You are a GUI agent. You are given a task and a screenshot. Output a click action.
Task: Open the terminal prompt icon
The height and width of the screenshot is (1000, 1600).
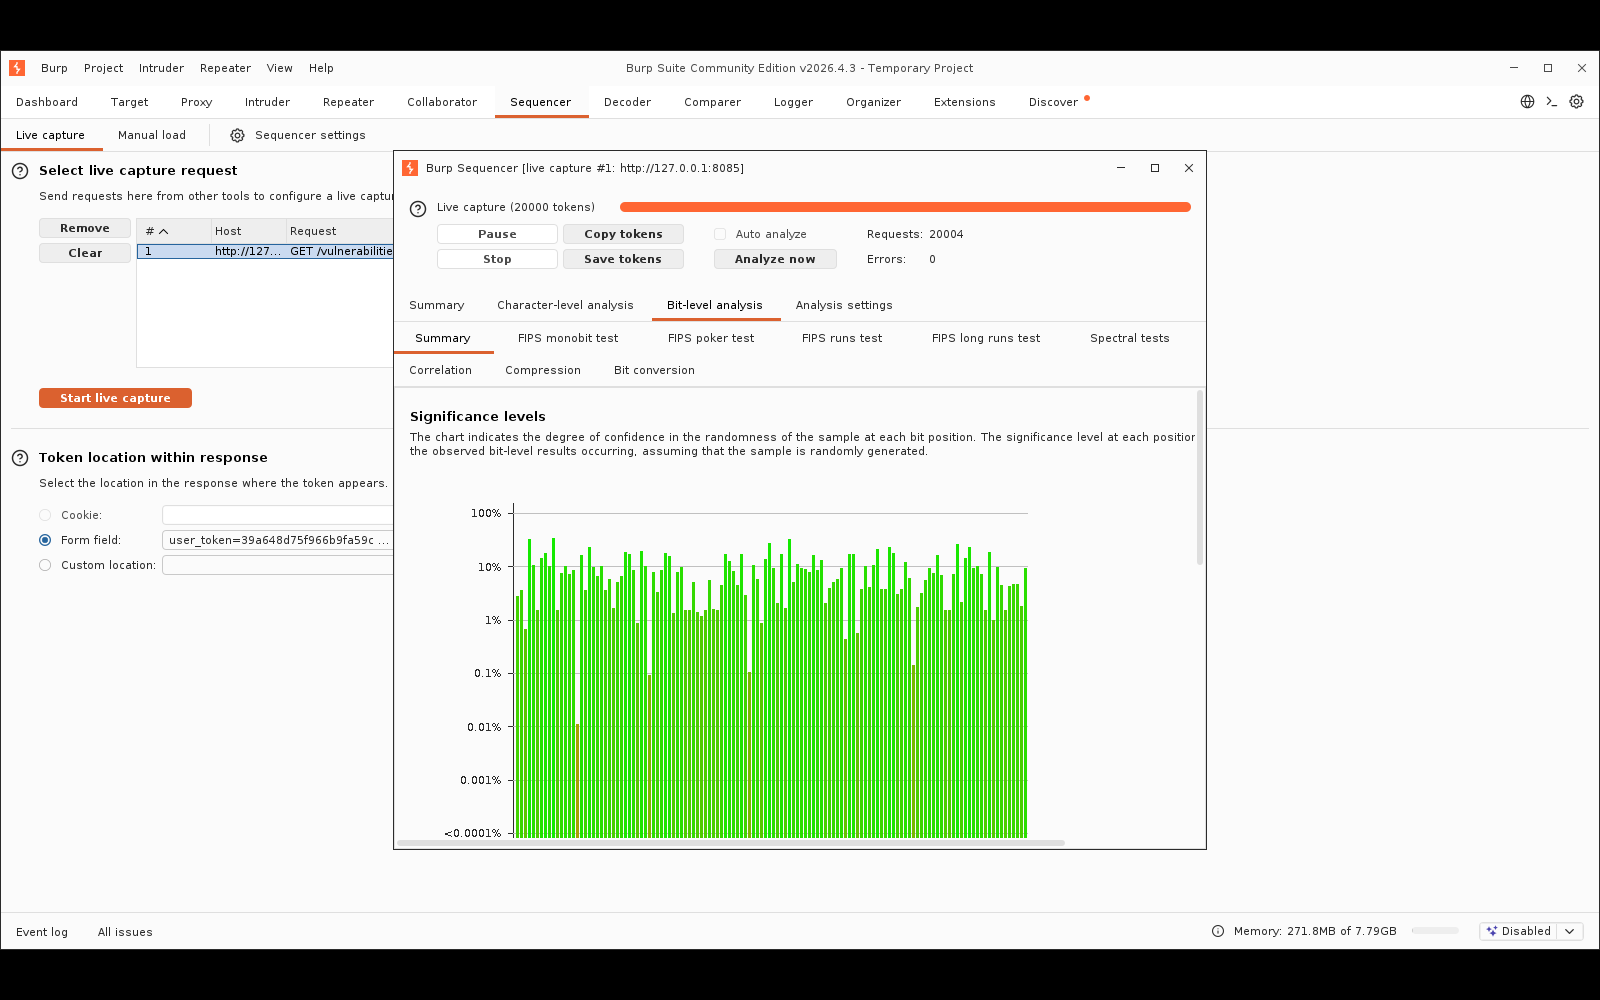pos(1552,102)
